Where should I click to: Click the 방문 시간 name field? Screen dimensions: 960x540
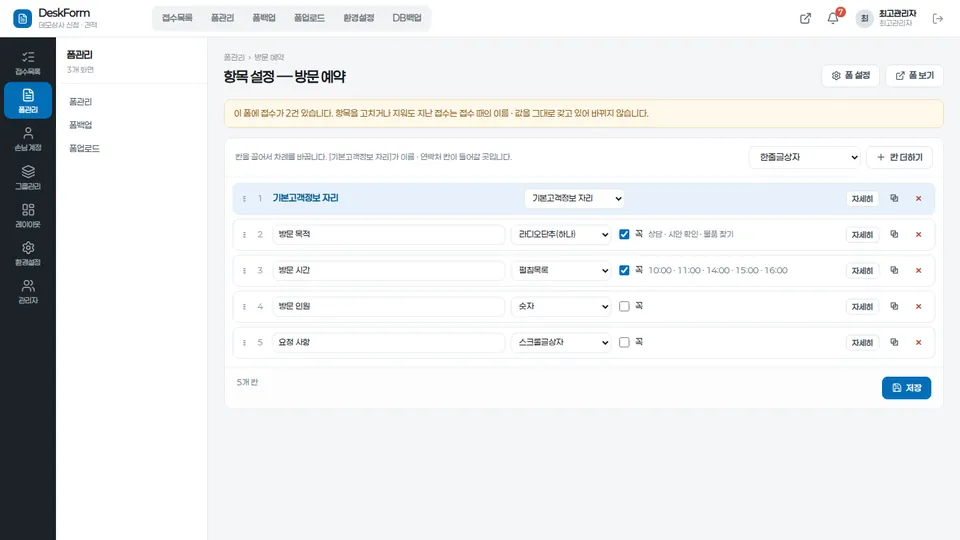tap(389, 270)
